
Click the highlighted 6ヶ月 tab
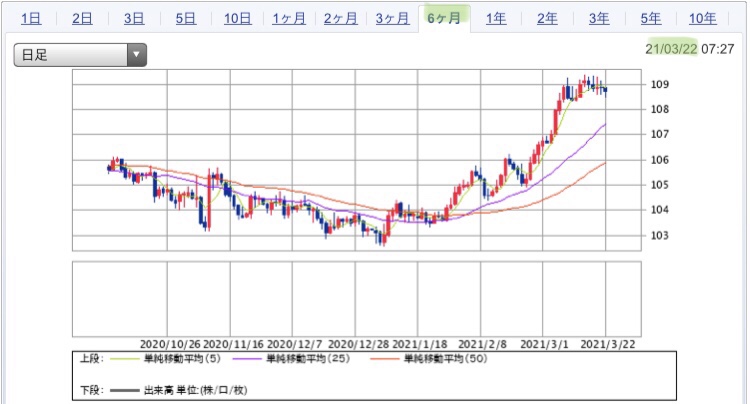(x=443, y=18)
